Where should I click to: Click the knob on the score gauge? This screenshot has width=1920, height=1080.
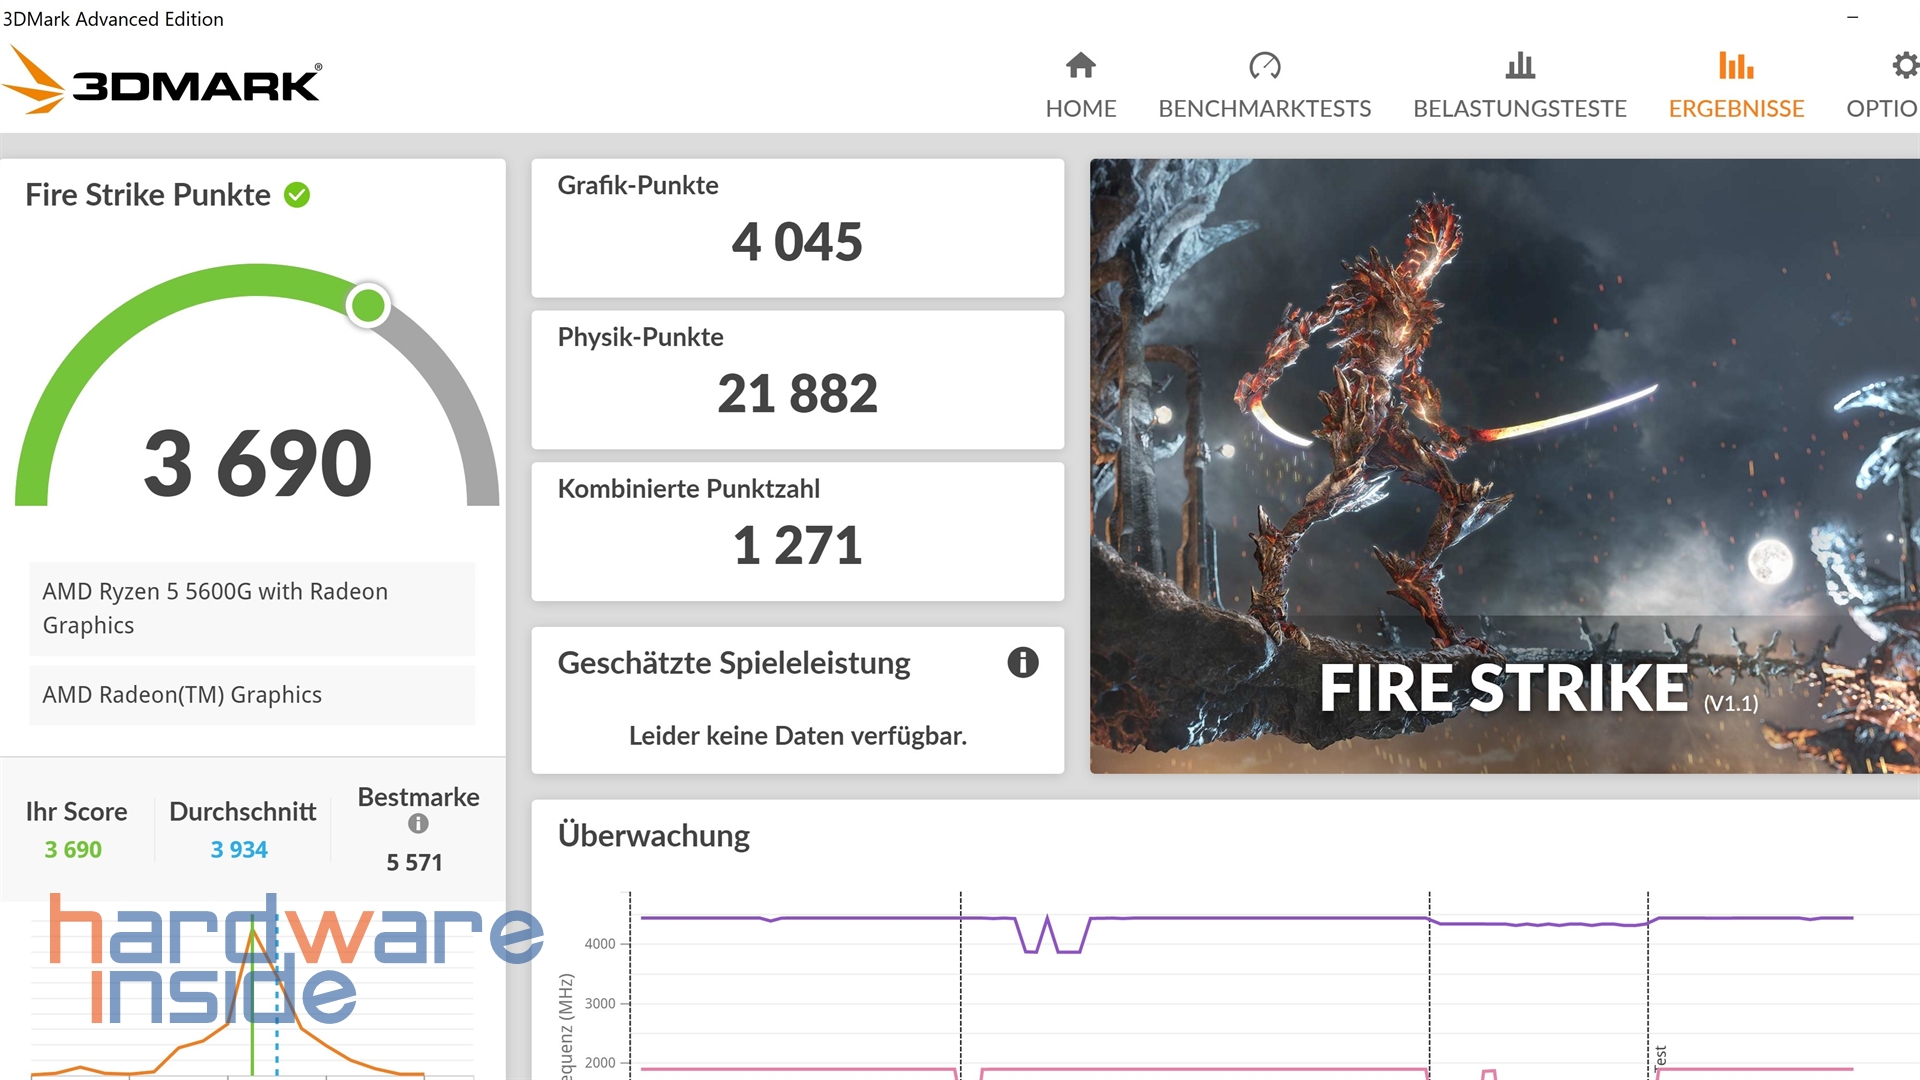(x=368, y=306)
